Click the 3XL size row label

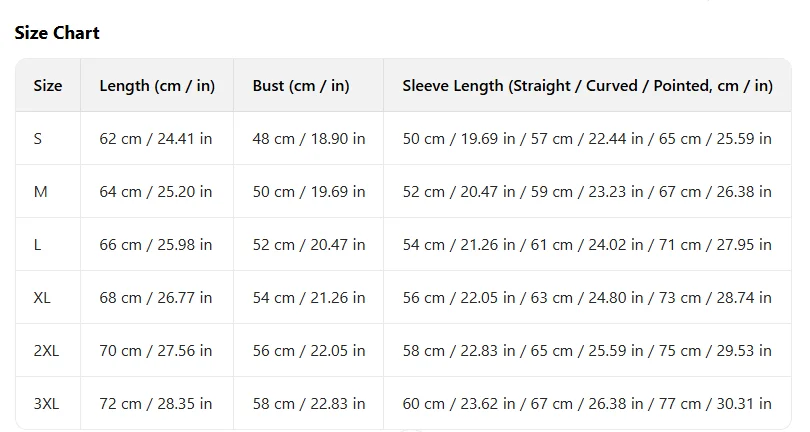point(48,403)
